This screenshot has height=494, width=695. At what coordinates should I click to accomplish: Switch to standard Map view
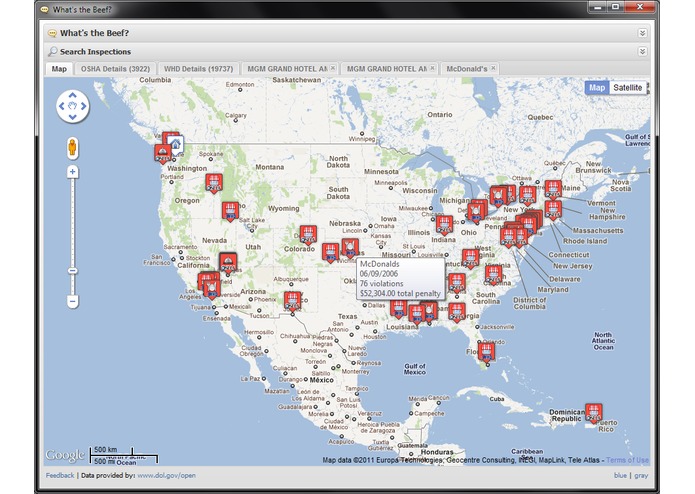597,88
